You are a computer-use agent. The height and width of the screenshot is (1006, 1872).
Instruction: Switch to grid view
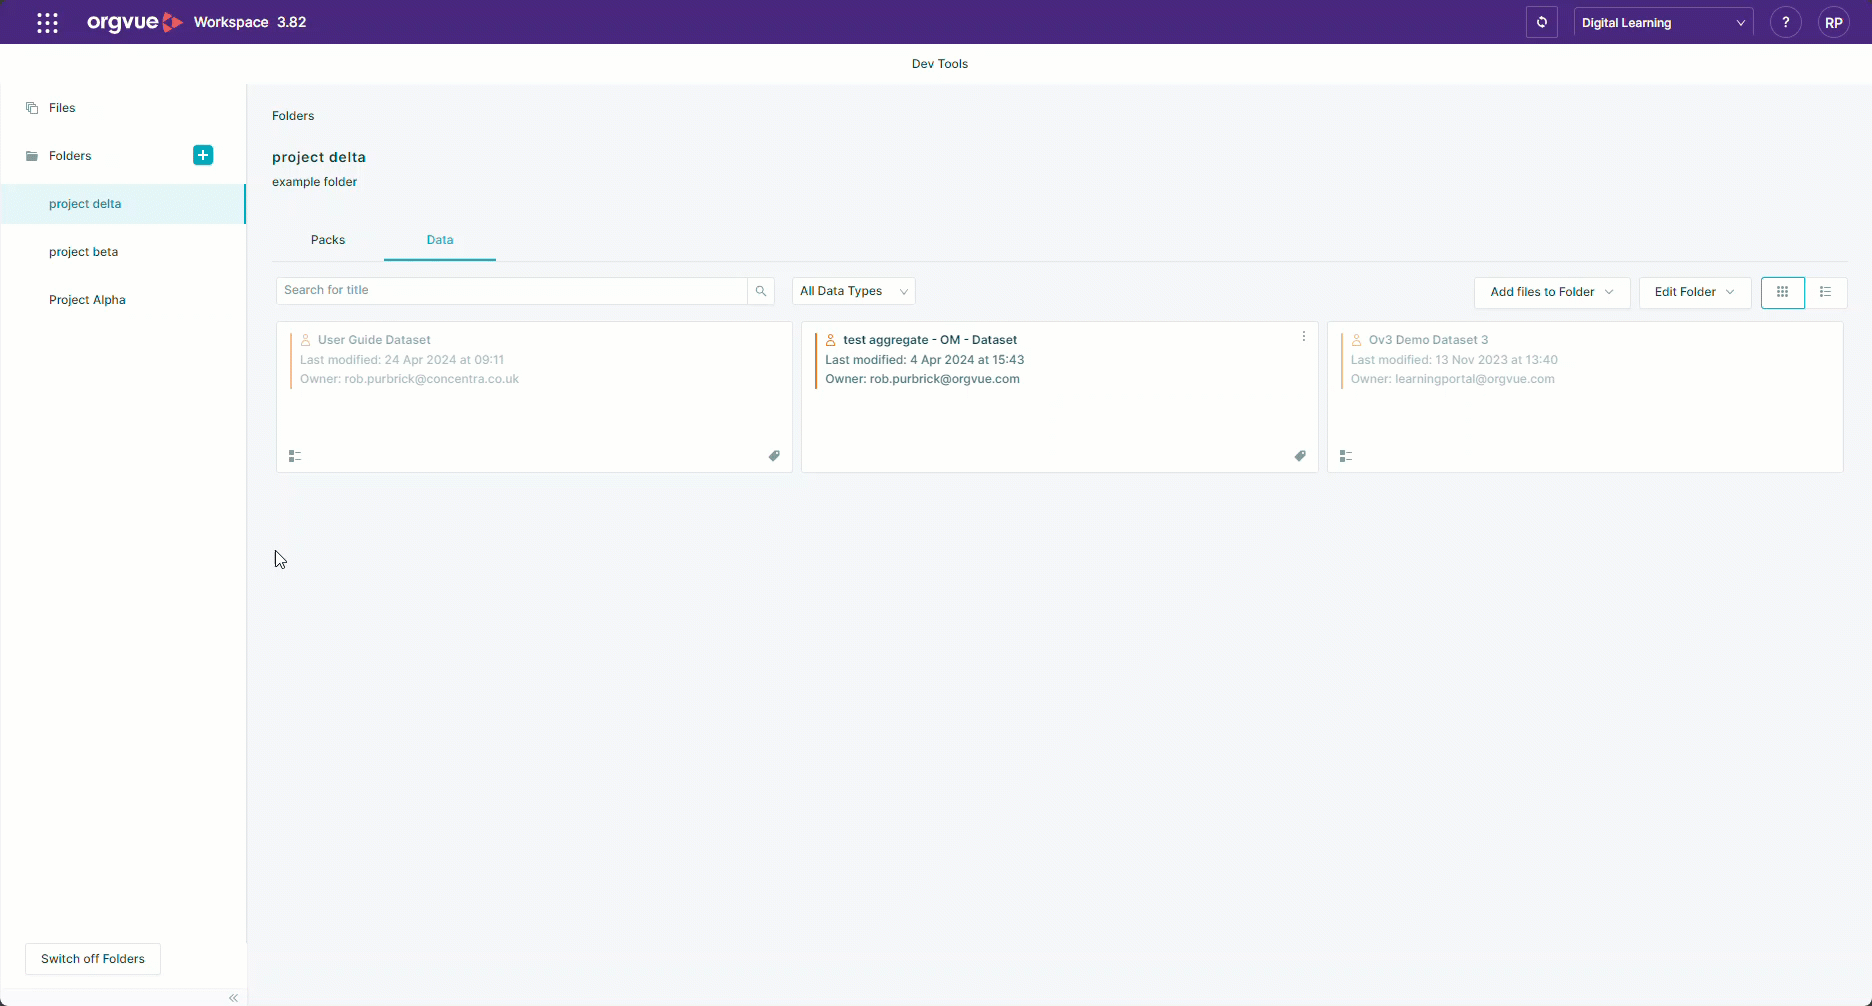coord(1782,292)
